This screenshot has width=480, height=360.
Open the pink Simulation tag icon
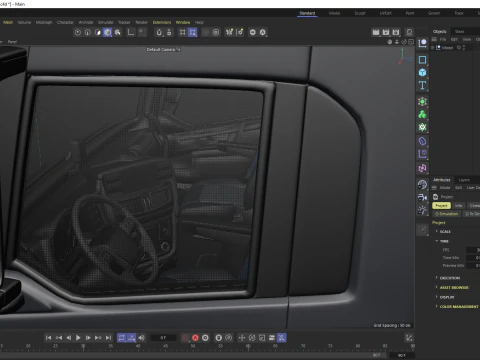[422, 168]
